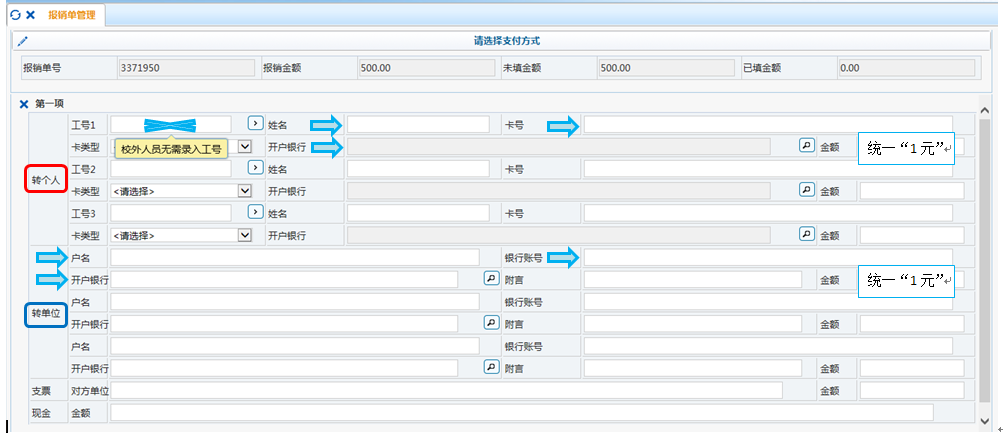
Task: Click the arrow button next to 工号3
Action: pyautogui.click(x=255, y=212)
